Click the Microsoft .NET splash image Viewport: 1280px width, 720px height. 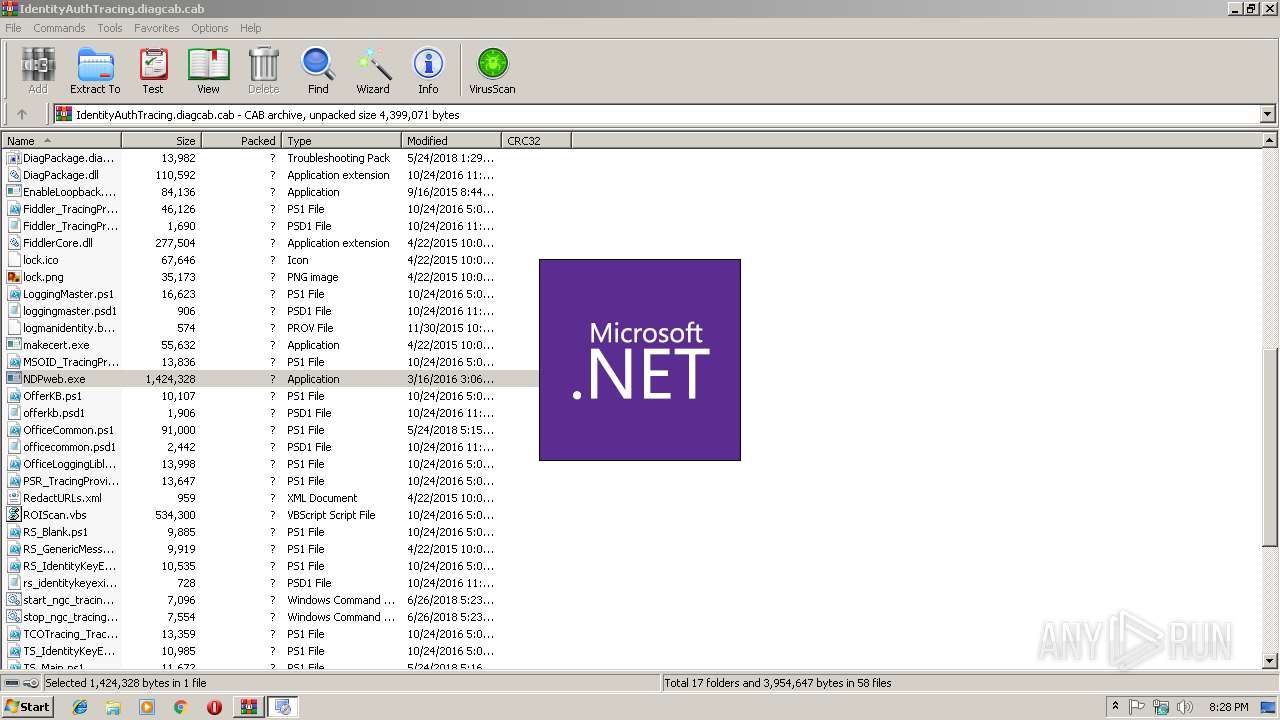(x=640, y=360)
